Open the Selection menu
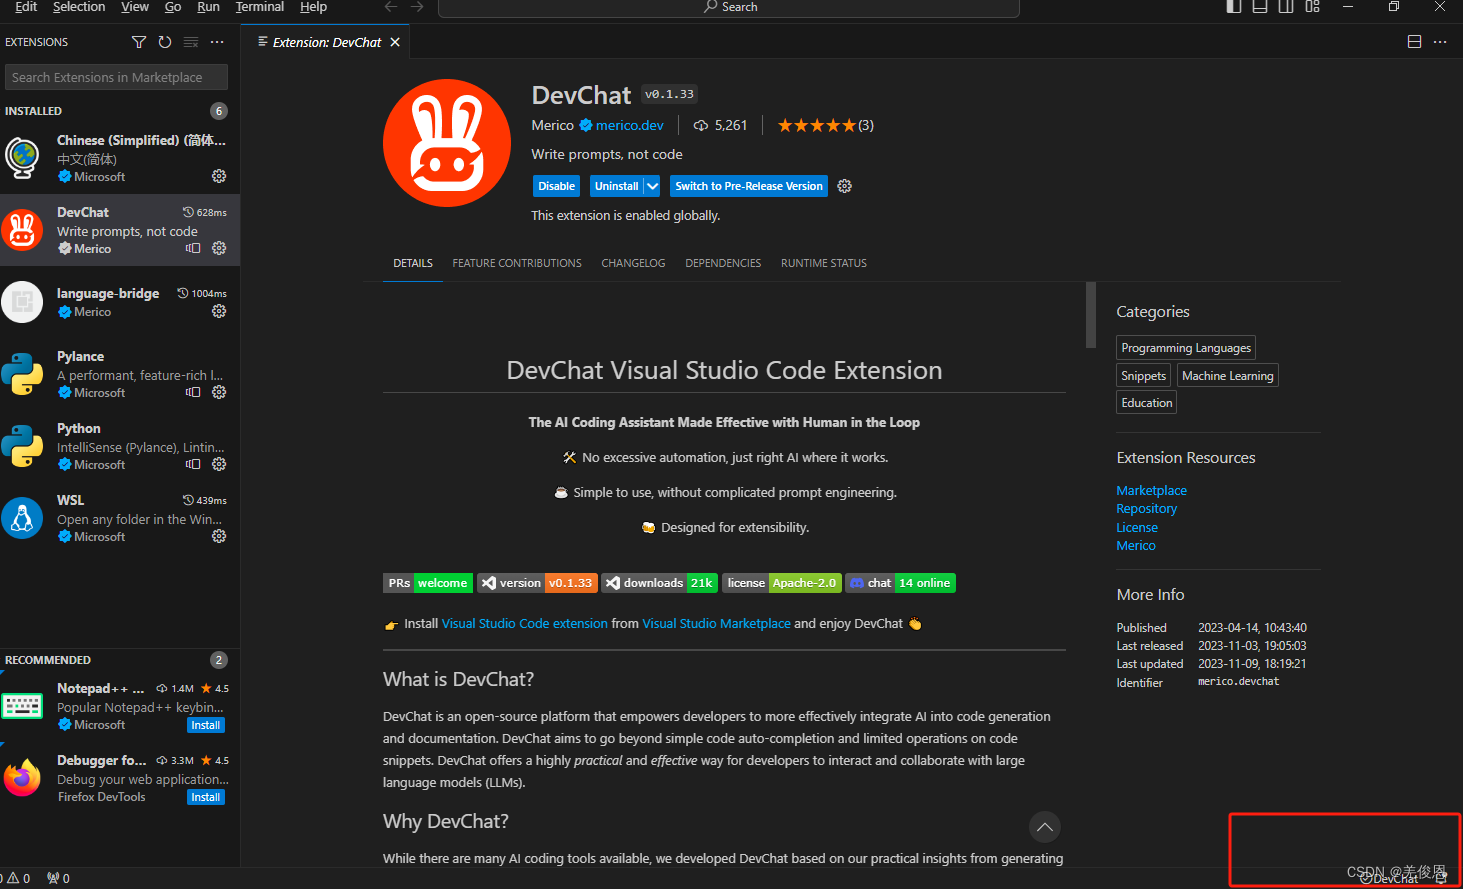 pos(79,7)
